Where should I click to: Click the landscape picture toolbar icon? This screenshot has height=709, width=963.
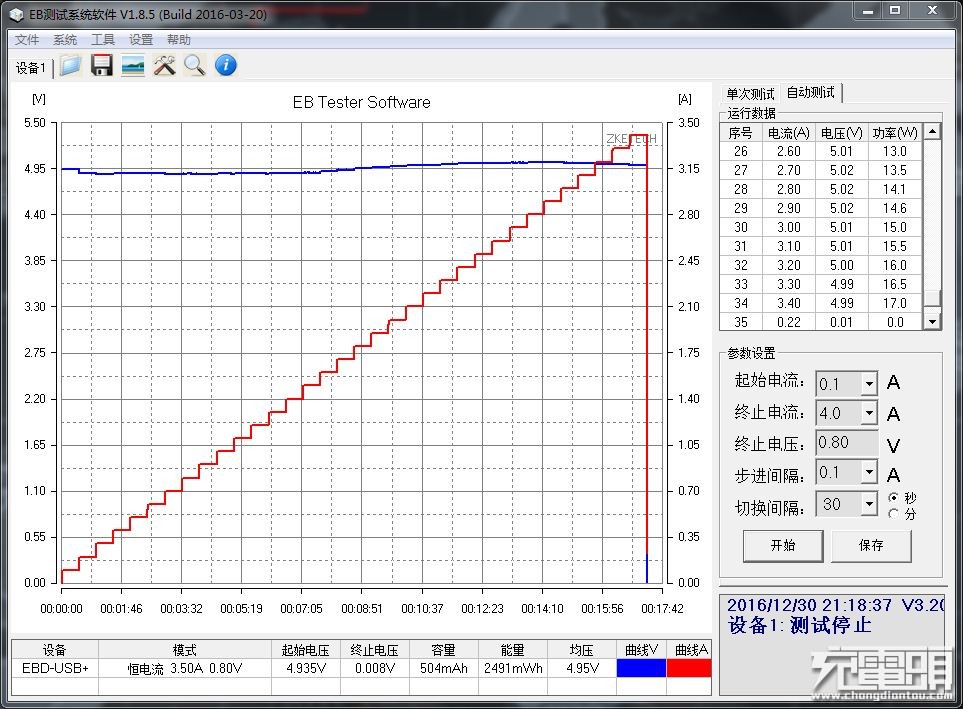(133, 66)
